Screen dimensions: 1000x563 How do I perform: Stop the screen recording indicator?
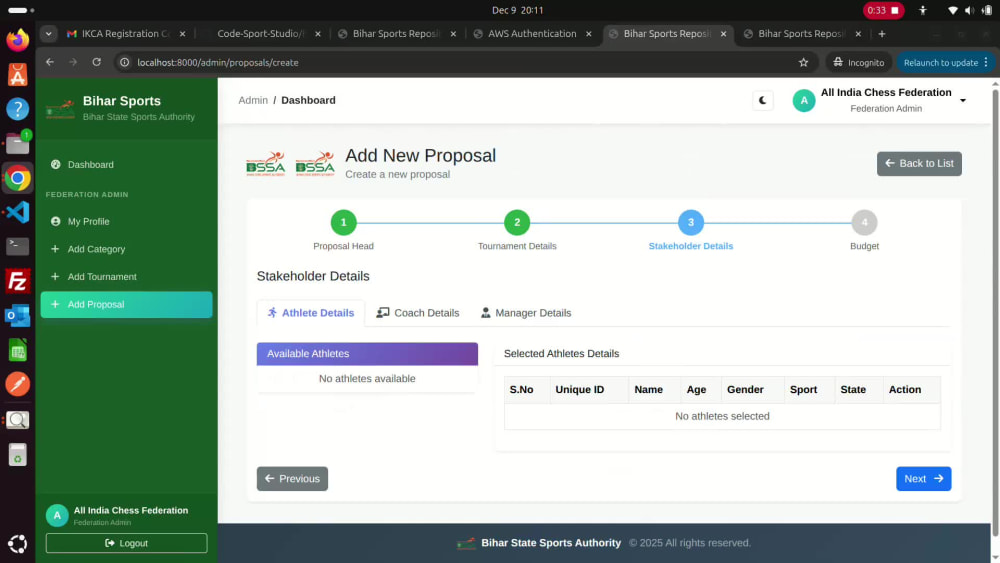coord(883,10)
